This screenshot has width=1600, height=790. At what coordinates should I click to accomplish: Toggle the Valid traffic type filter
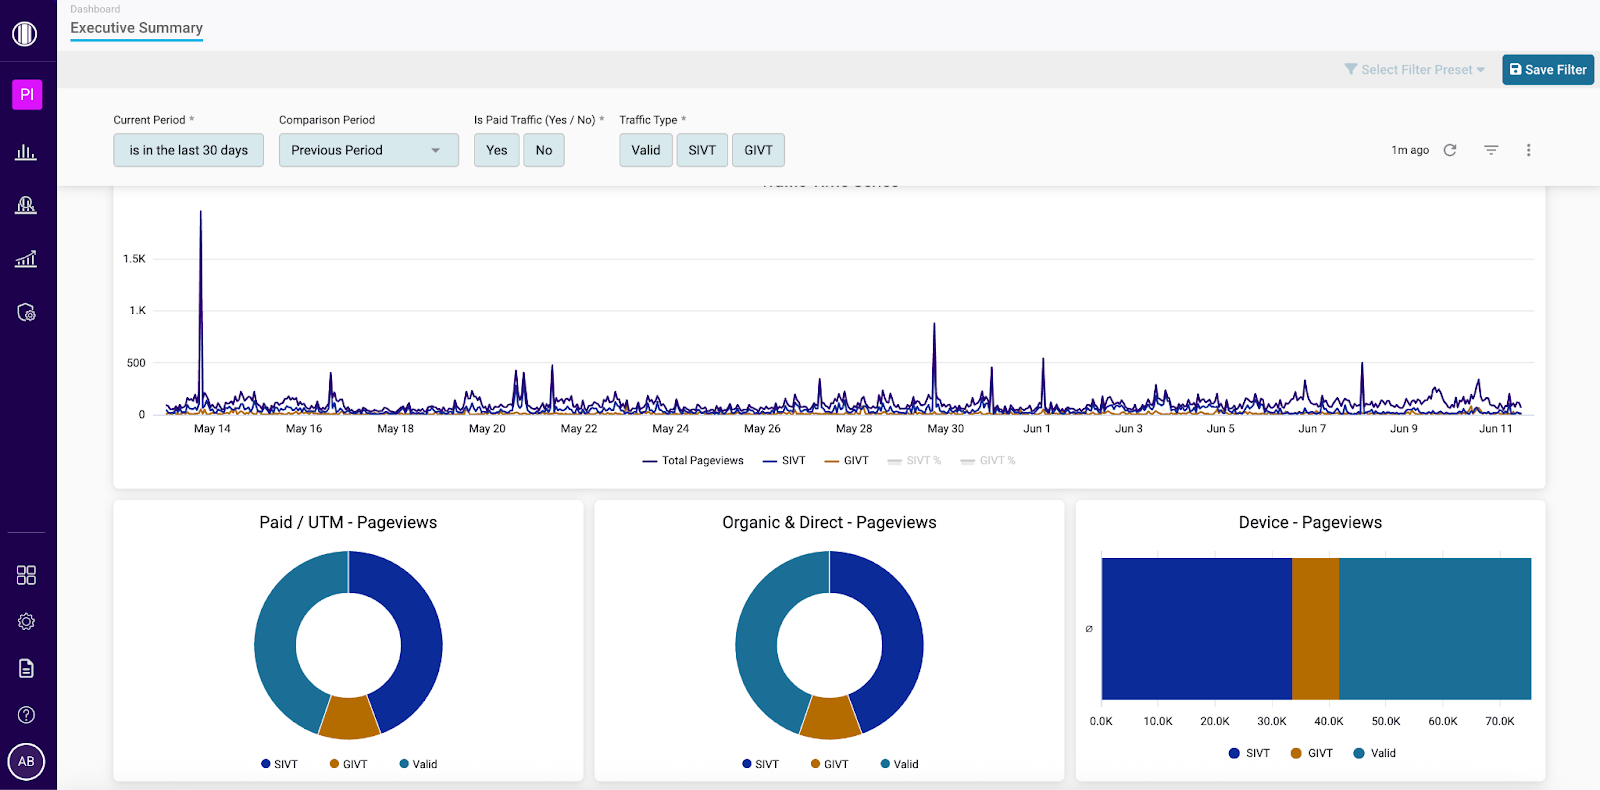tap(645, 150)
